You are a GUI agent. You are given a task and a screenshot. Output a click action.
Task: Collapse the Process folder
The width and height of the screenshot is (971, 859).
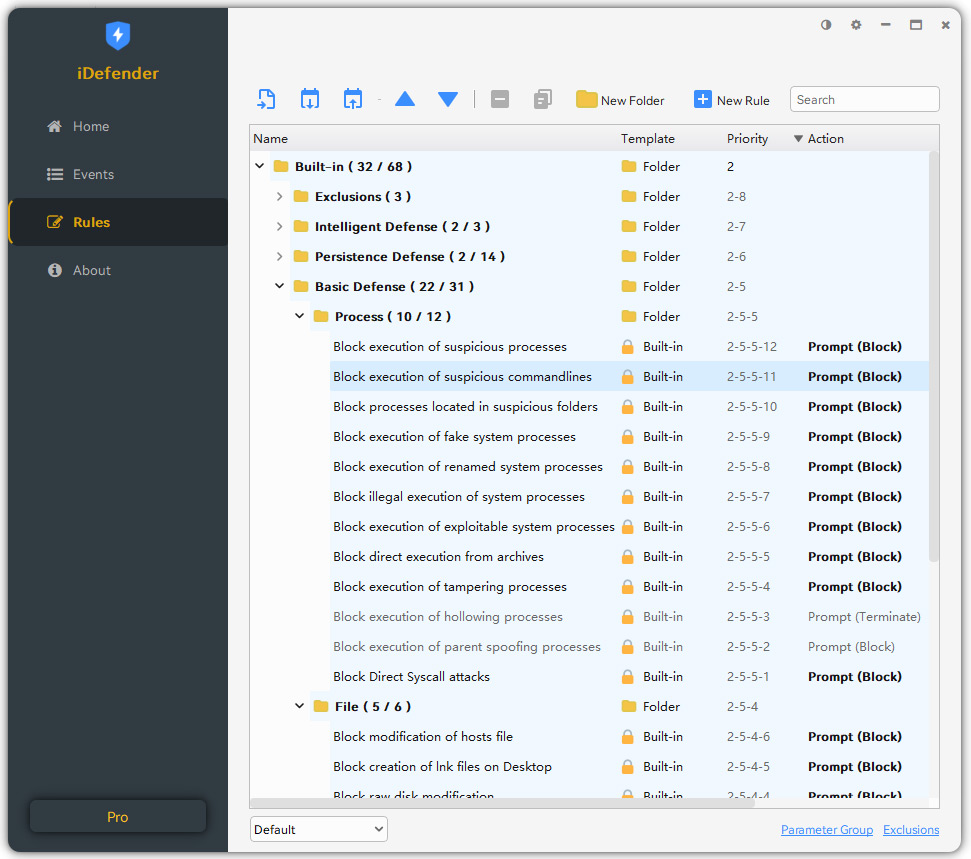click(x=300, y=316)
